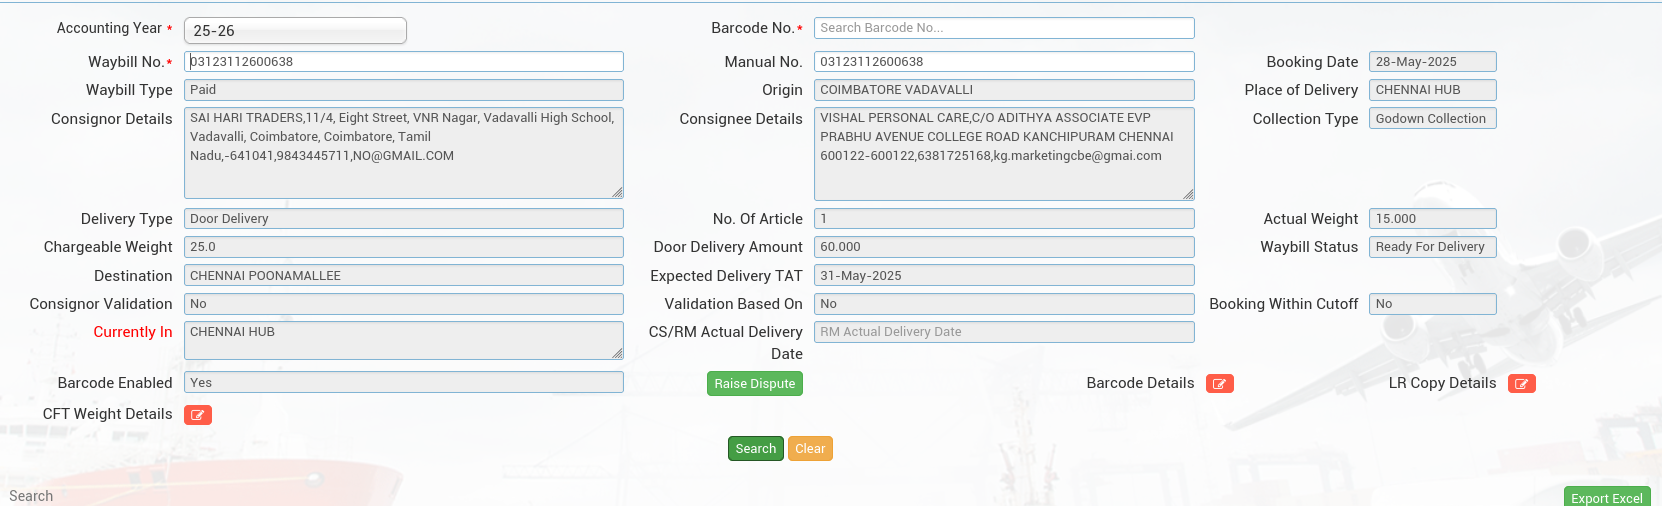The width and height of the screenshot is (1662, 506).
Task: Open the Accounting Year 25-26 dropdown
Action: 295,31
